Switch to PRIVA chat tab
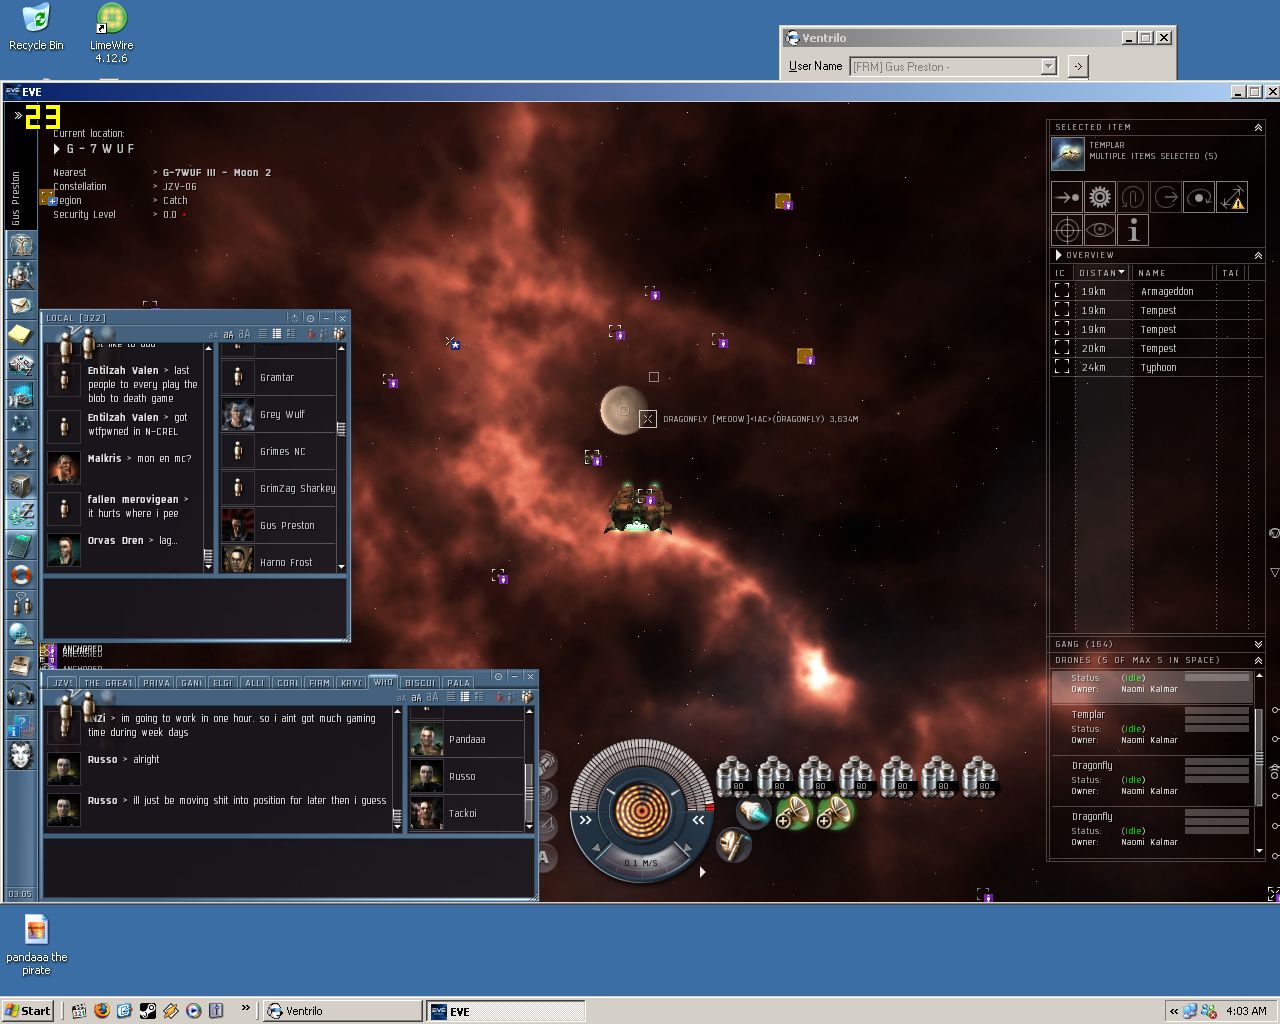Viewport: 1280px width, 1024px height. pyautogui.click(x=156, y=683)
